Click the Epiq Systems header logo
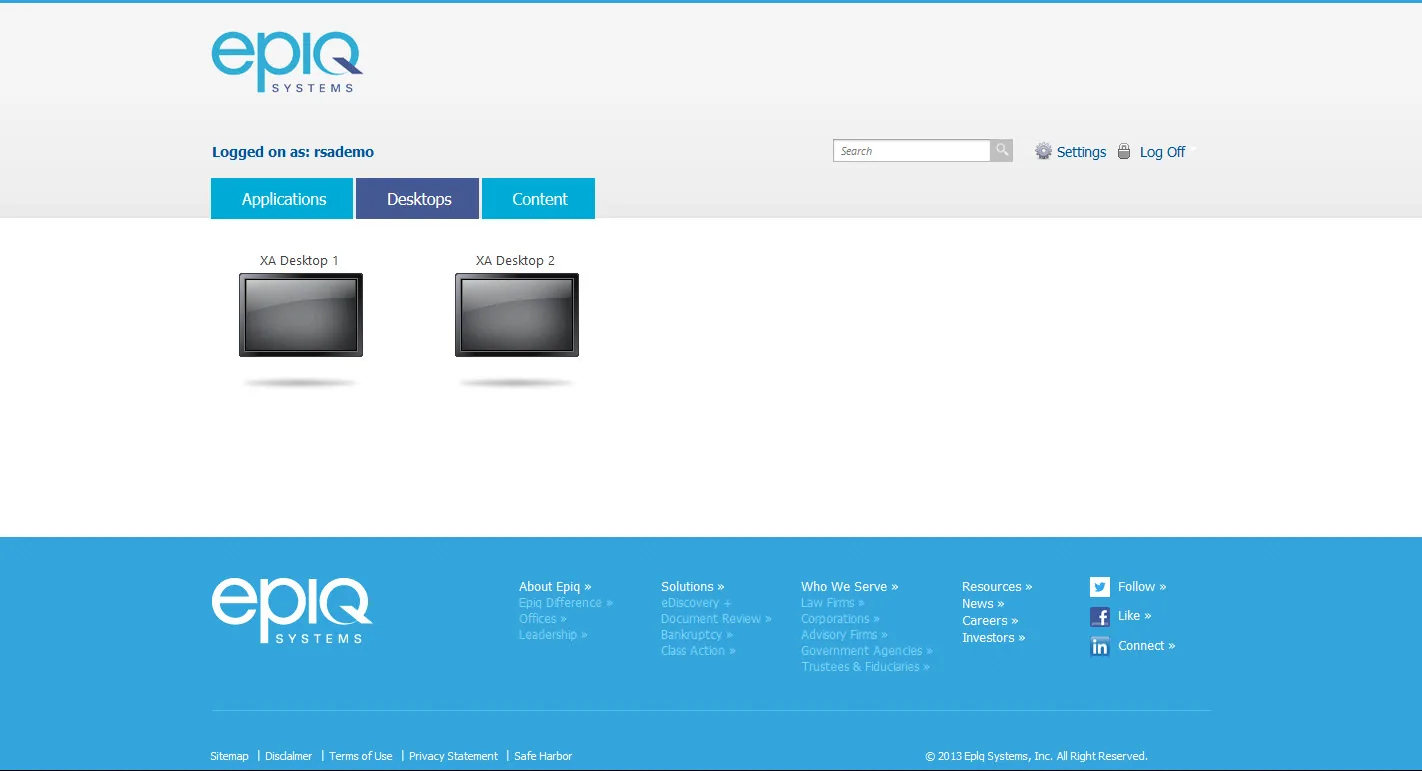 pyautogui.click(x=287, y=62)
